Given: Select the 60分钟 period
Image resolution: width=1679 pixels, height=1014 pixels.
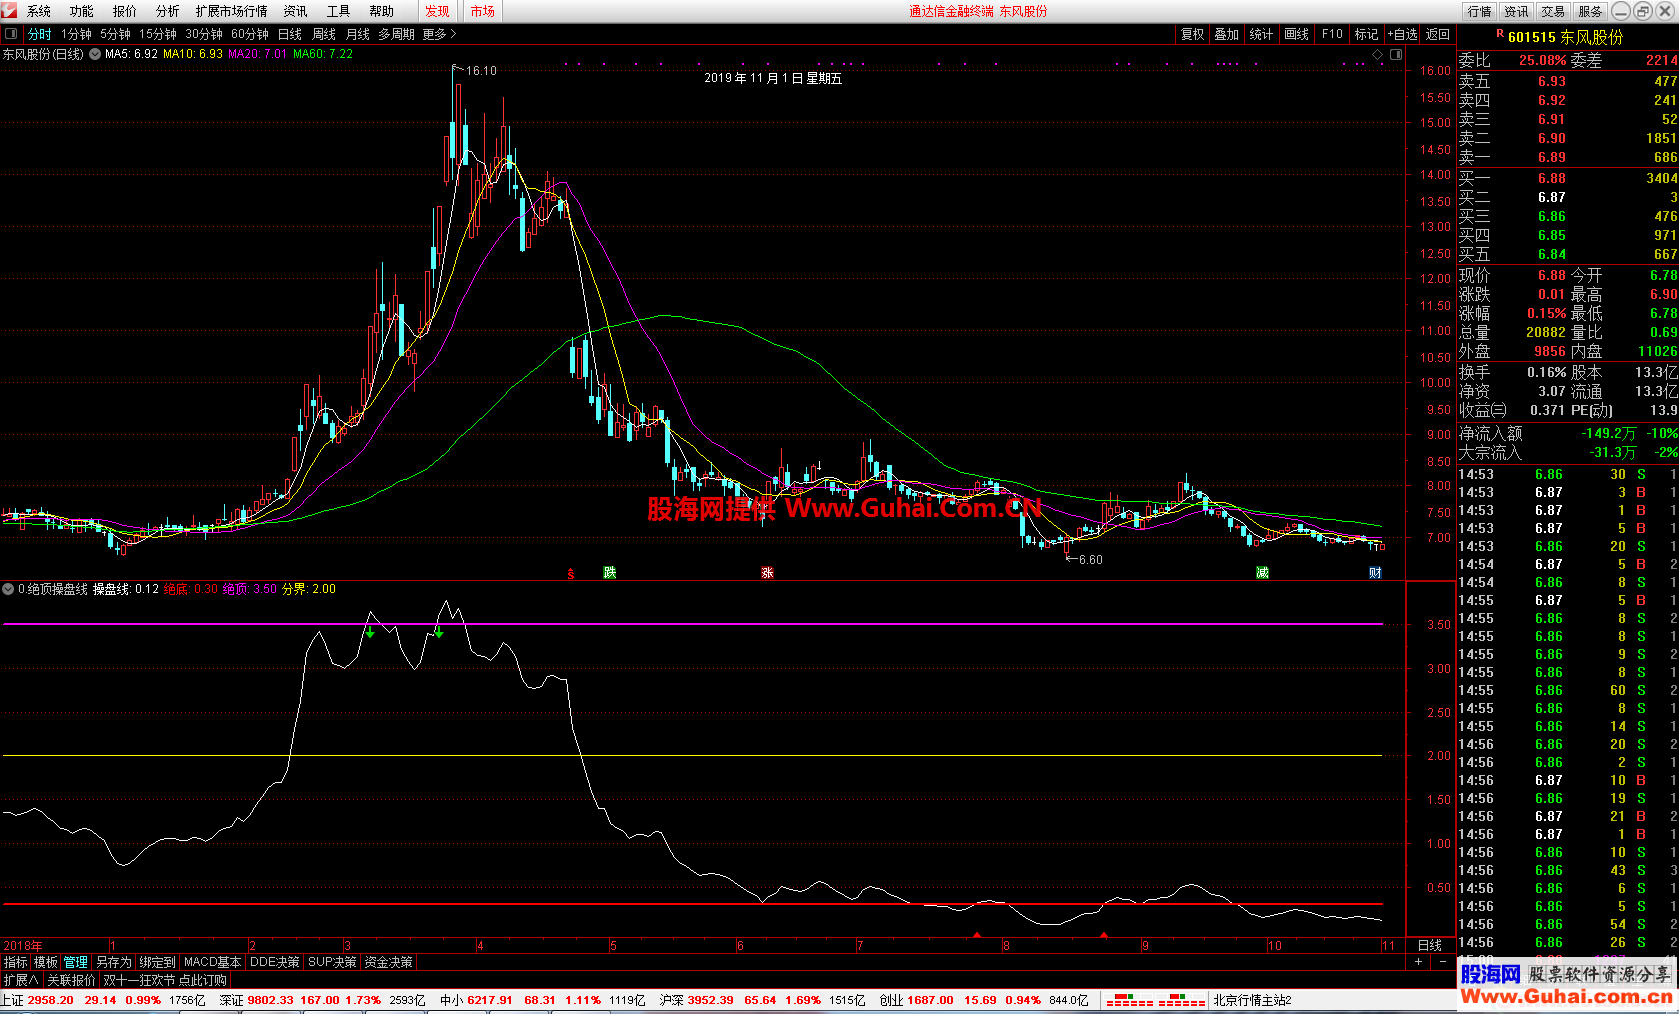Looking at the screenshot, I should (x=250, y=34).
